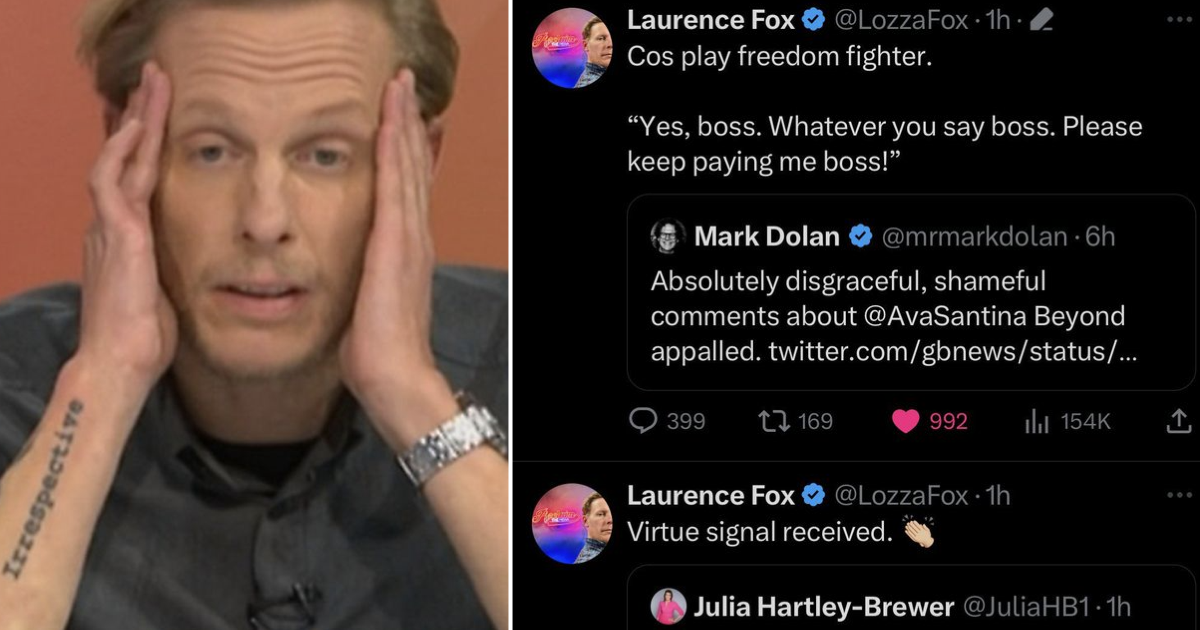Open Laurence Fox avatar on second tweet
This screenshot has height=630, width=1200.
(x=571, y=524)
